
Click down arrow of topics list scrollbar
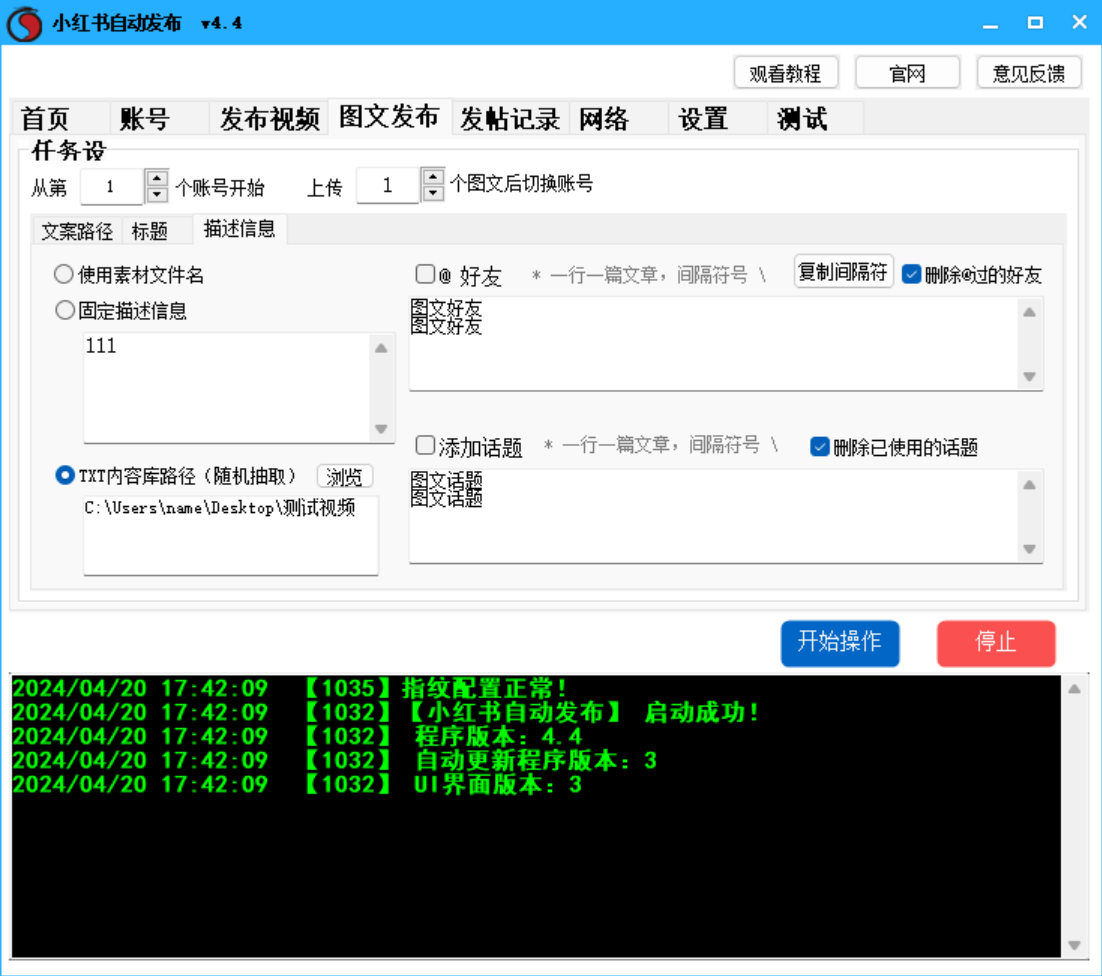[1030, 549]
